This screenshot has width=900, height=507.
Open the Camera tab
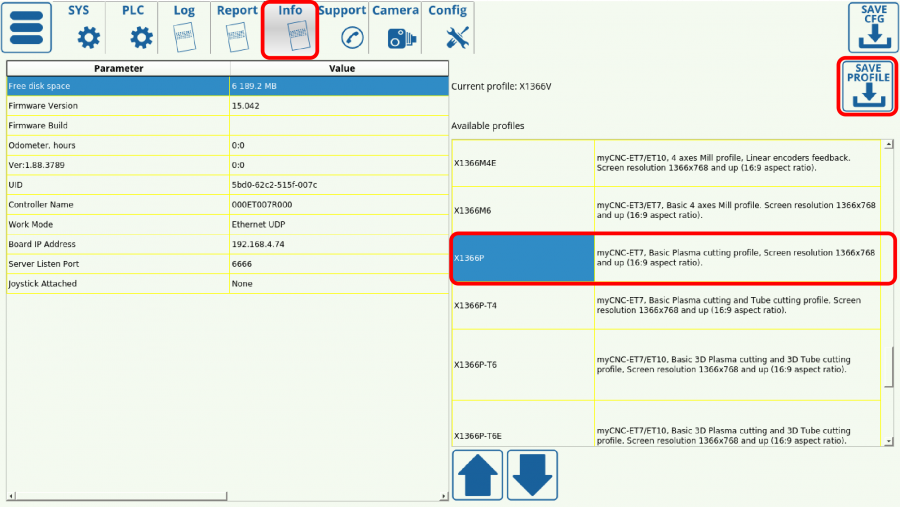[396, 28]
